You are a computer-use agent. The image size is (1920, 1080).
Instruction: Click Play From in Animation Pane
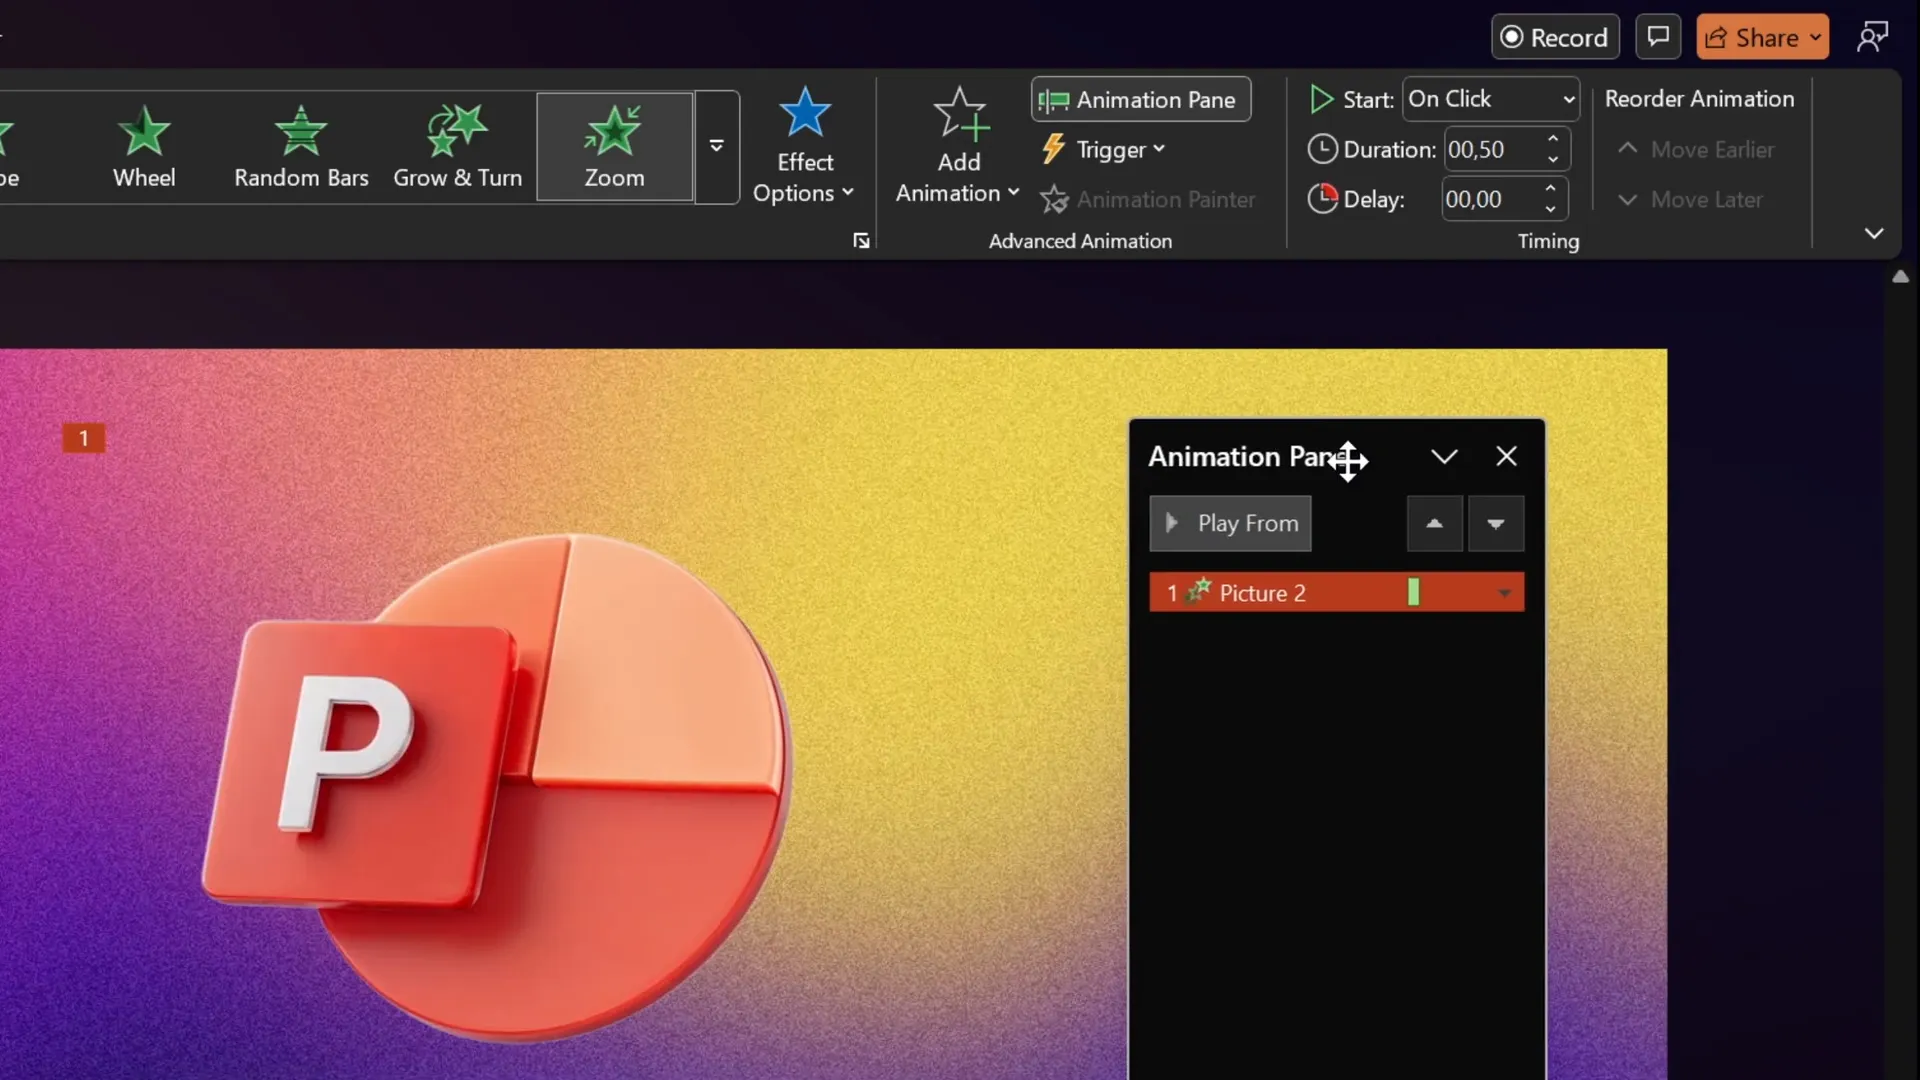click(x=1230, y=524)
